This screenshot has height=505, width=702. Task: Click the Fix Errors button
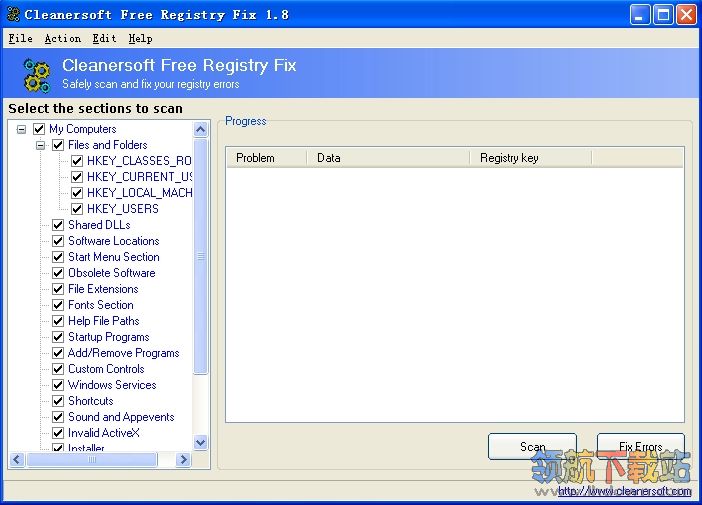(641, 446)
